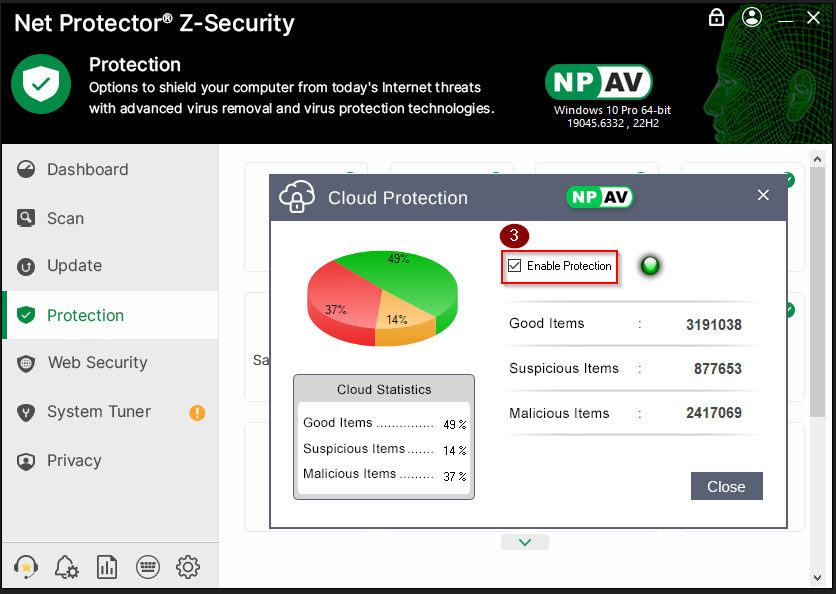
Task: Open the user account profile icon
Action: 752,18
